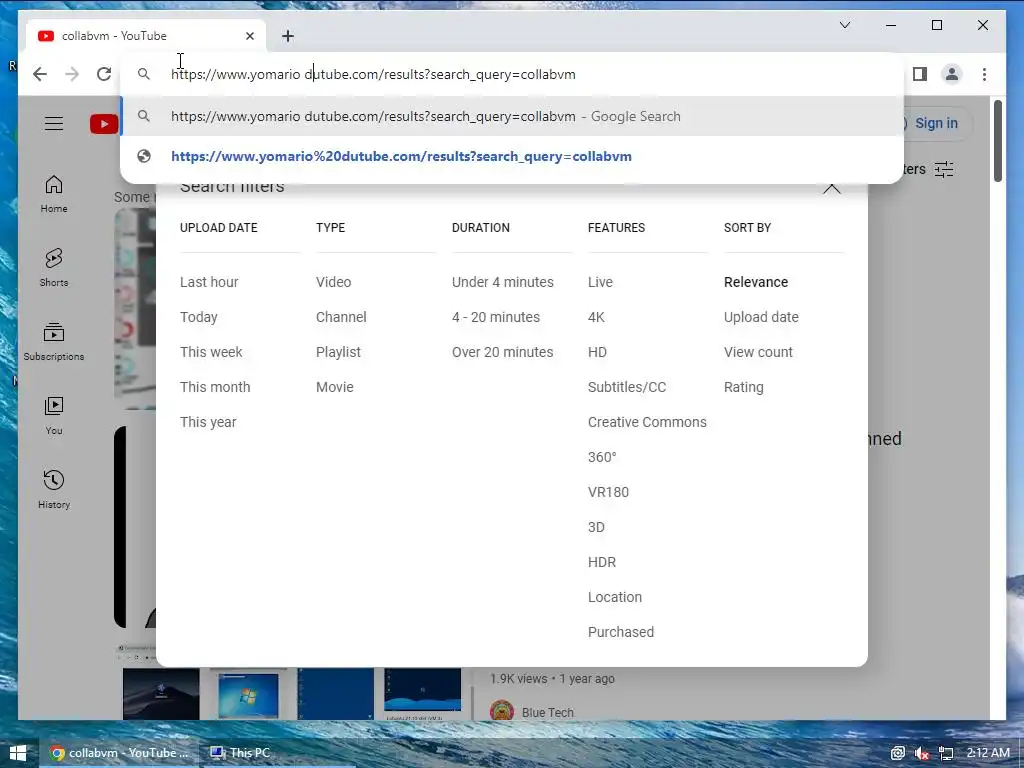This screenshot has height=768, width=1024.
Task: Enable the Subtitles/CC filter
Action: coord(627,387)
